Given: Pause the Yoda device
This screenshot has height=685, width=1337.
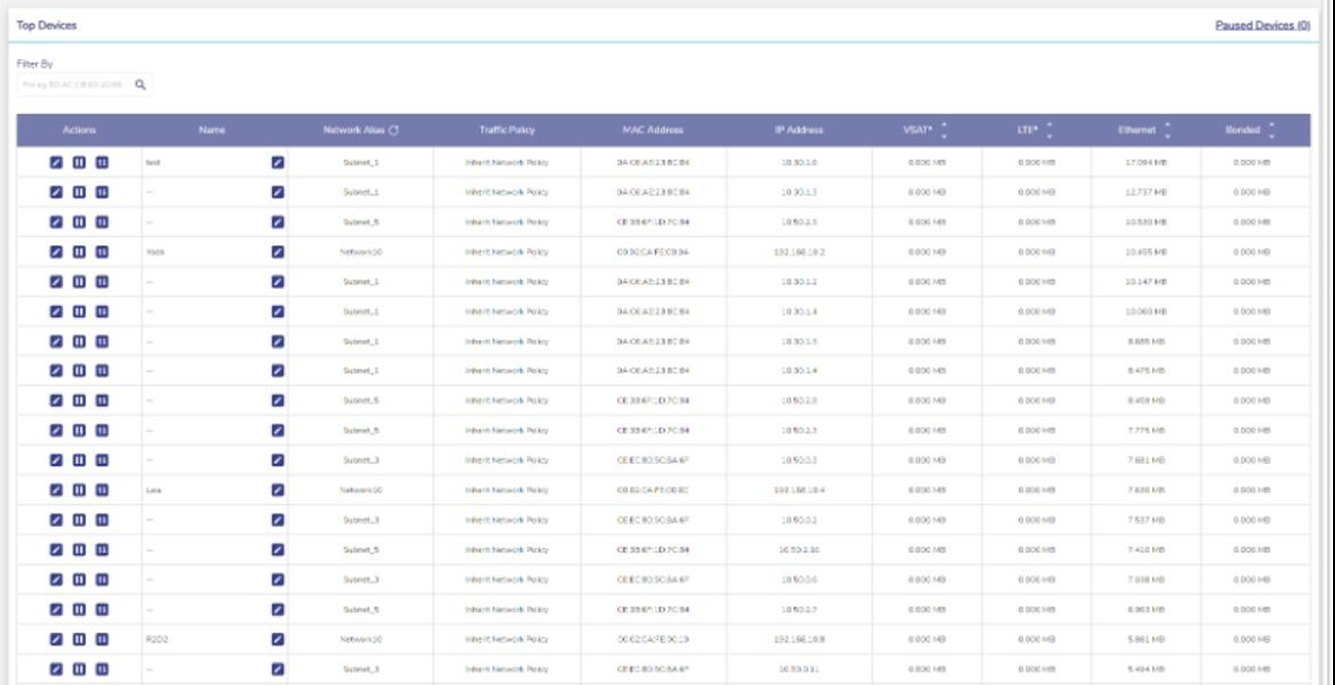Looking at the screenshot, I should point(79,252).
